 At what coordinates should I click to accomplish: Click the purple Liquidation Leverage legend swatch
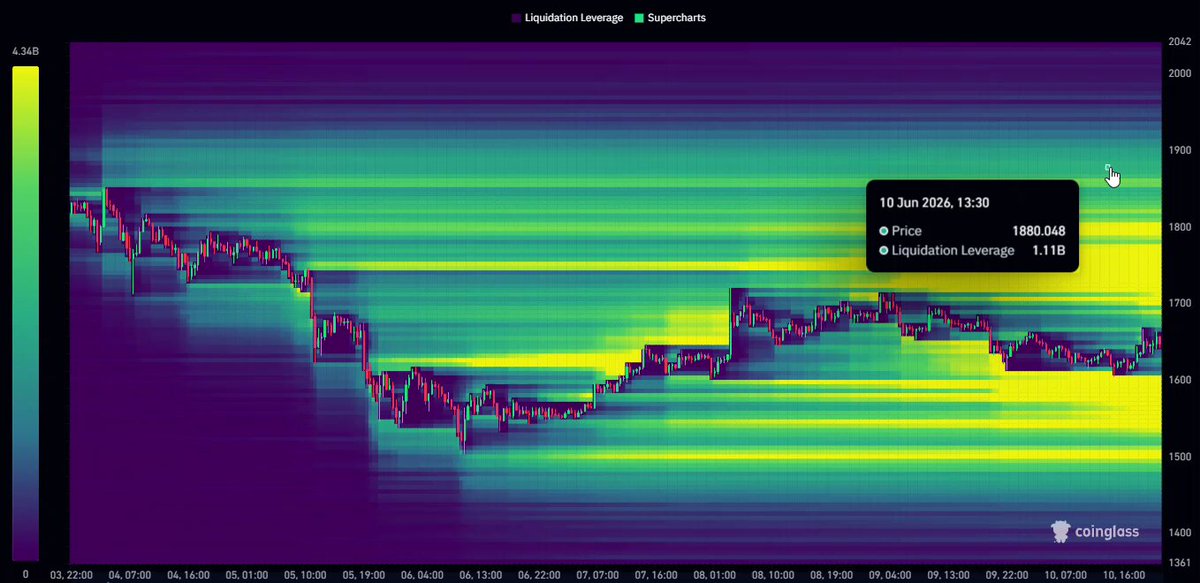(516, 18)
